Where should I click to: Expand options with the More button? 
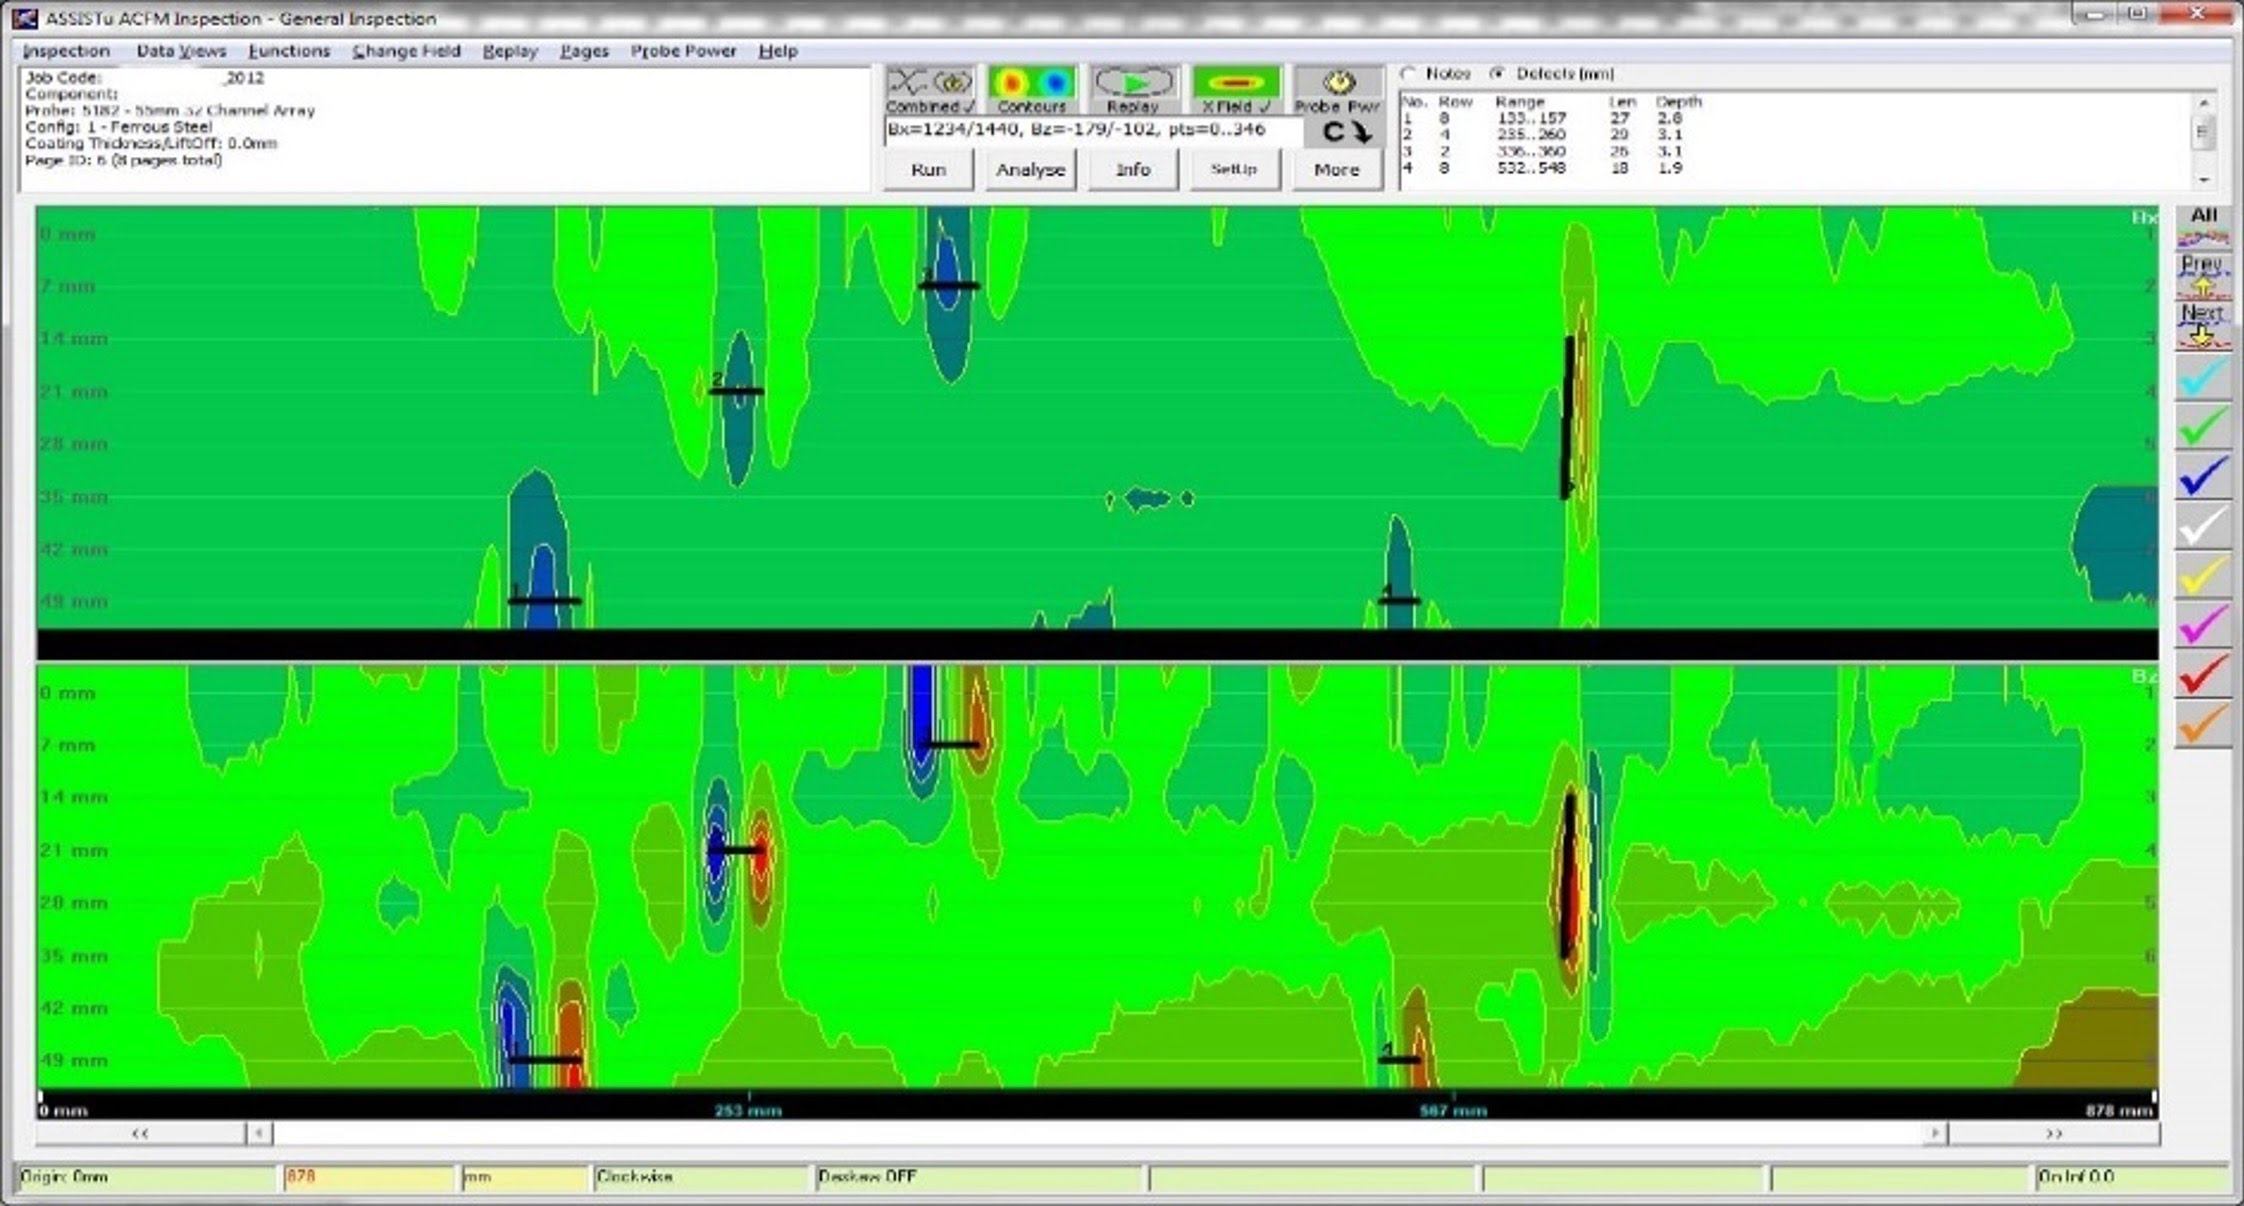click(1336, 170)
